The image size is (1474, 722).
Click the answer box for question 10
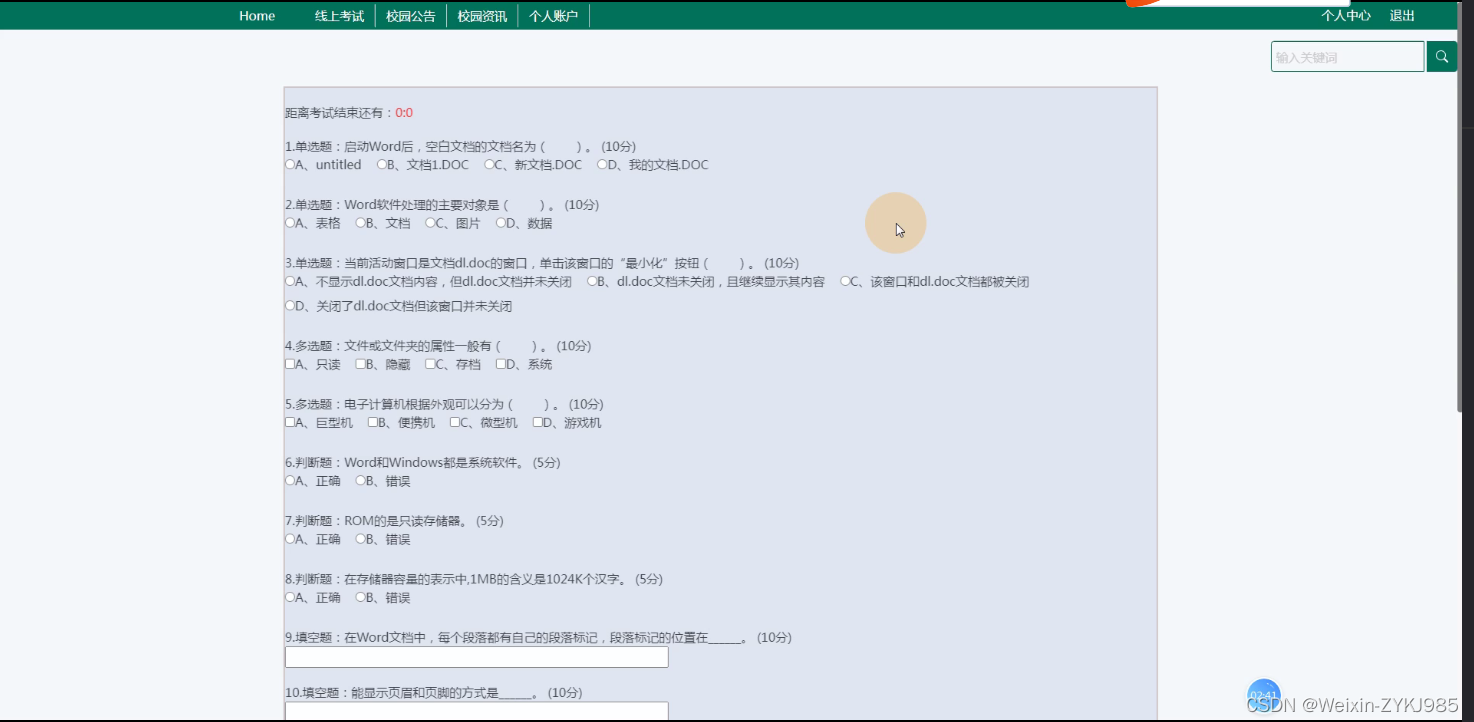(x=476, y=711)
